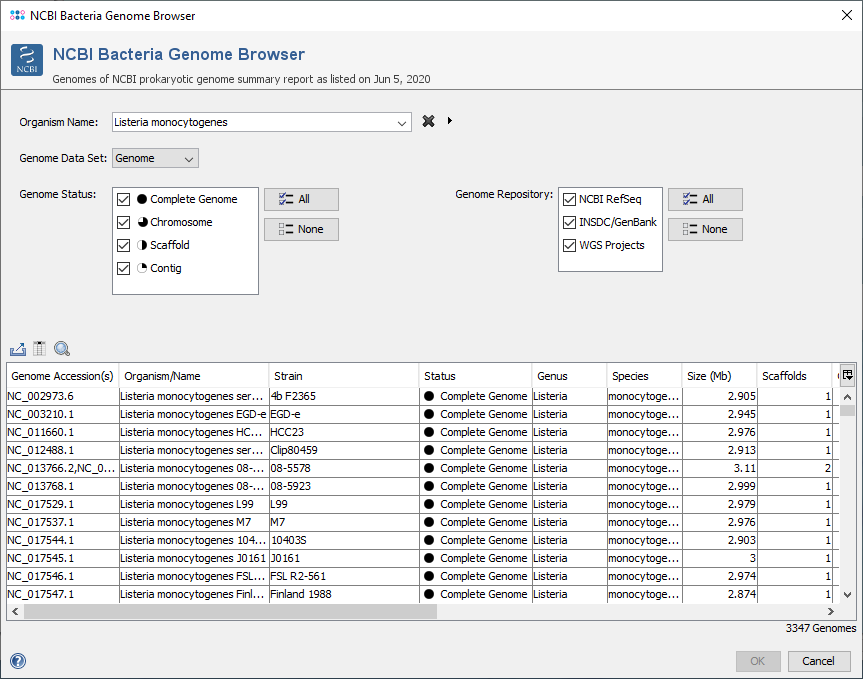Open the column chooser icon above table
Viewport: 863px width, 679px height.
point(39,348)
